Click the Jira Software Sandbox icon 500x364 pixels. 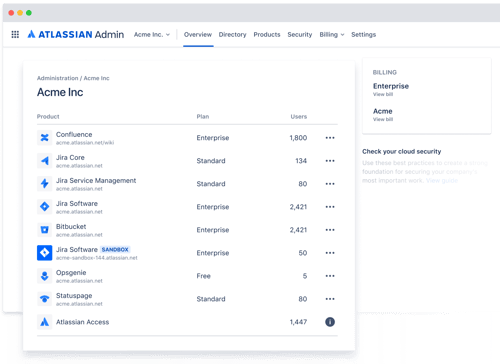point(45,253)
